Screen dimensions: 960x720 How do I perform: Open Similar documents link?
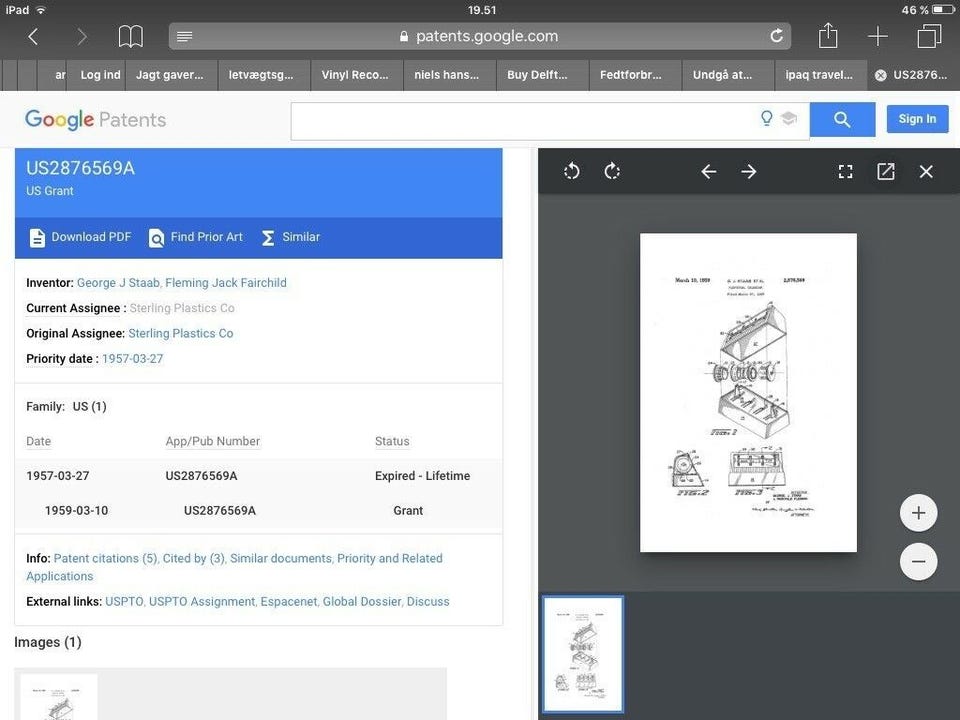(x=281, y=558)
